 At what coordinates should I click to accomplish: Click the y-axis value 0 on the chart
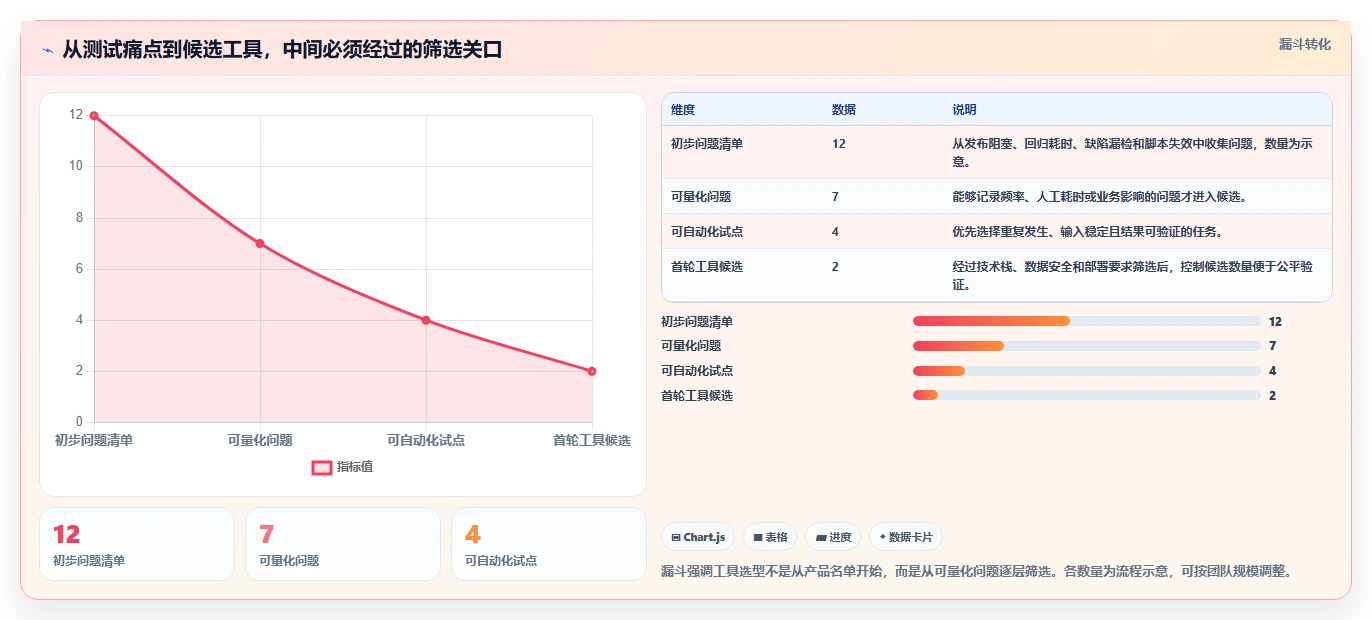click(79, 422)
